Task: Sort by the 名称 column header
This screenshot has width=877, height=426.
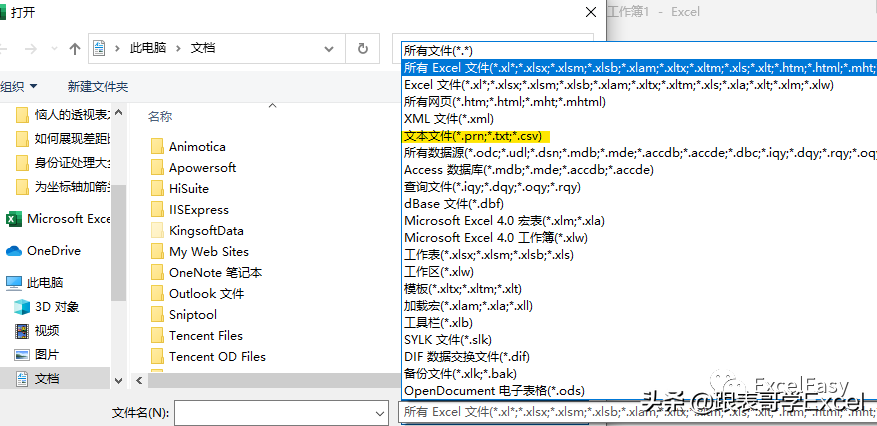Action: click(x=160, y=117)
